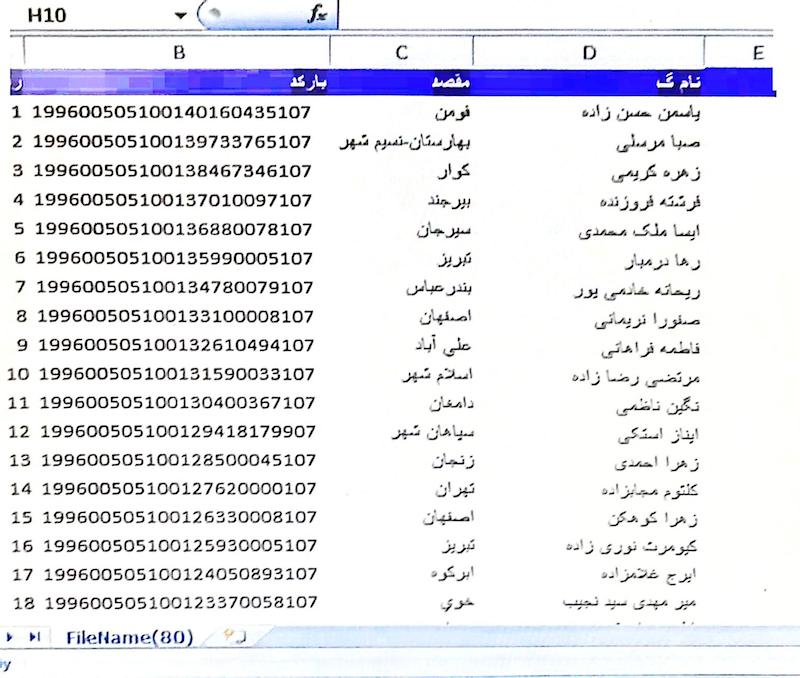This screenshot has width=800, height=678.
Task: Click destination cell سیرجان in row 5
Action: (444, 230)
